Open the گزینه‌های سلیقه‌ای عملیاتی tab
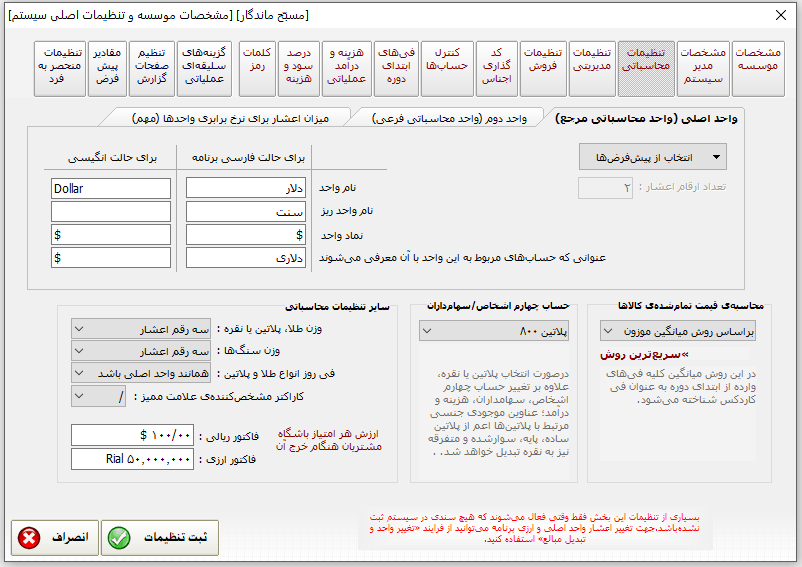Viewport: 802px width, 567px height. pyautogui.click(x=204, y=69)
